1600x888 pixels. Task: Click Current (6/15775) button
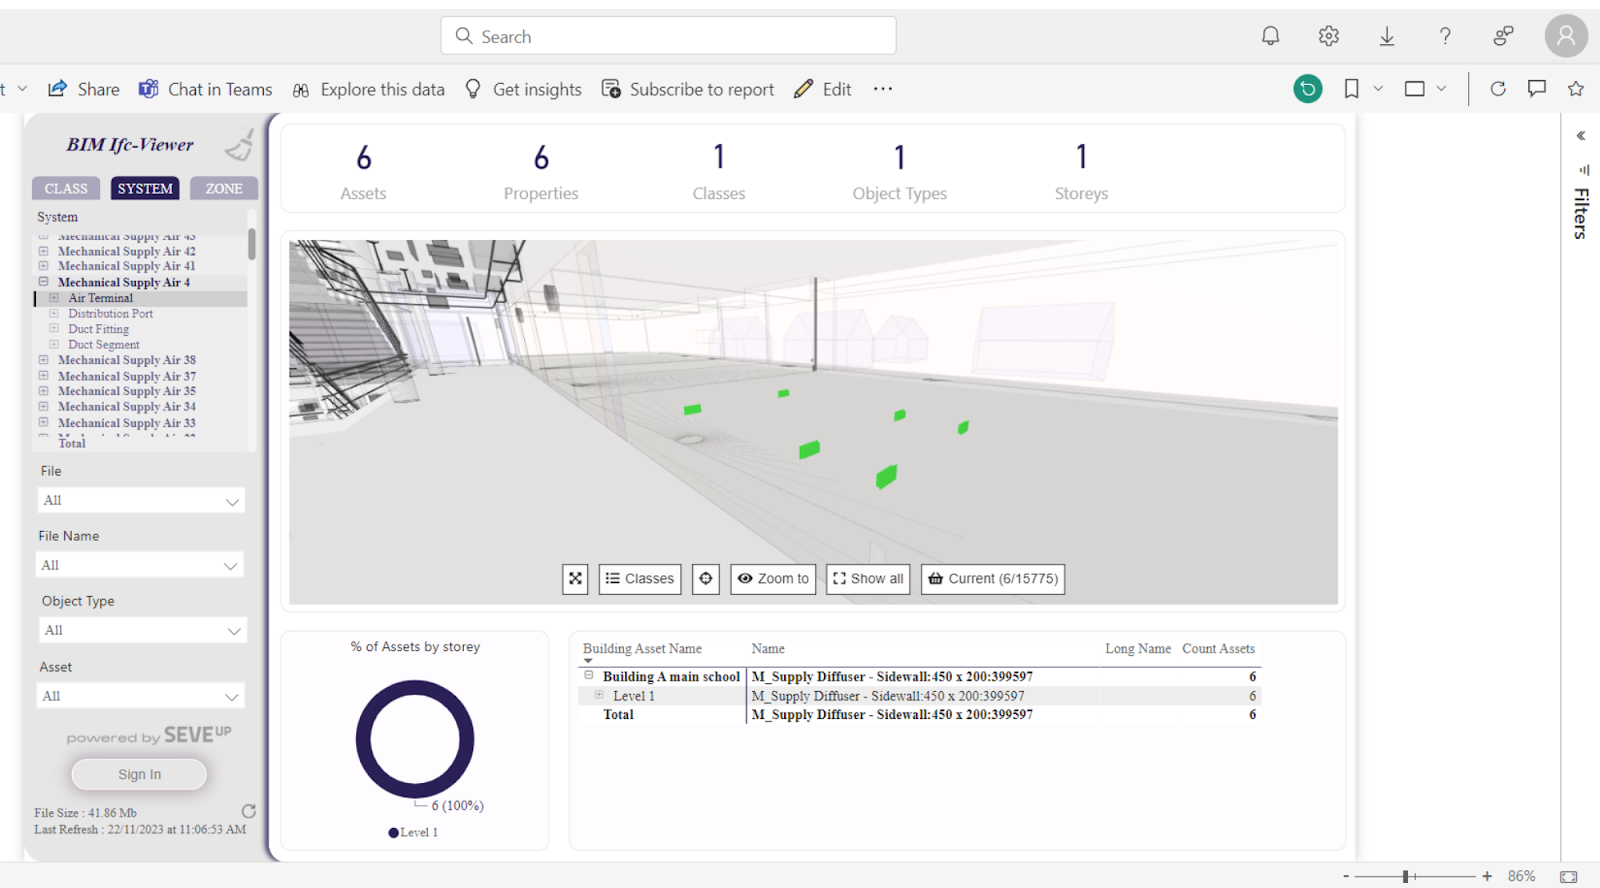[x=993, y=579]
